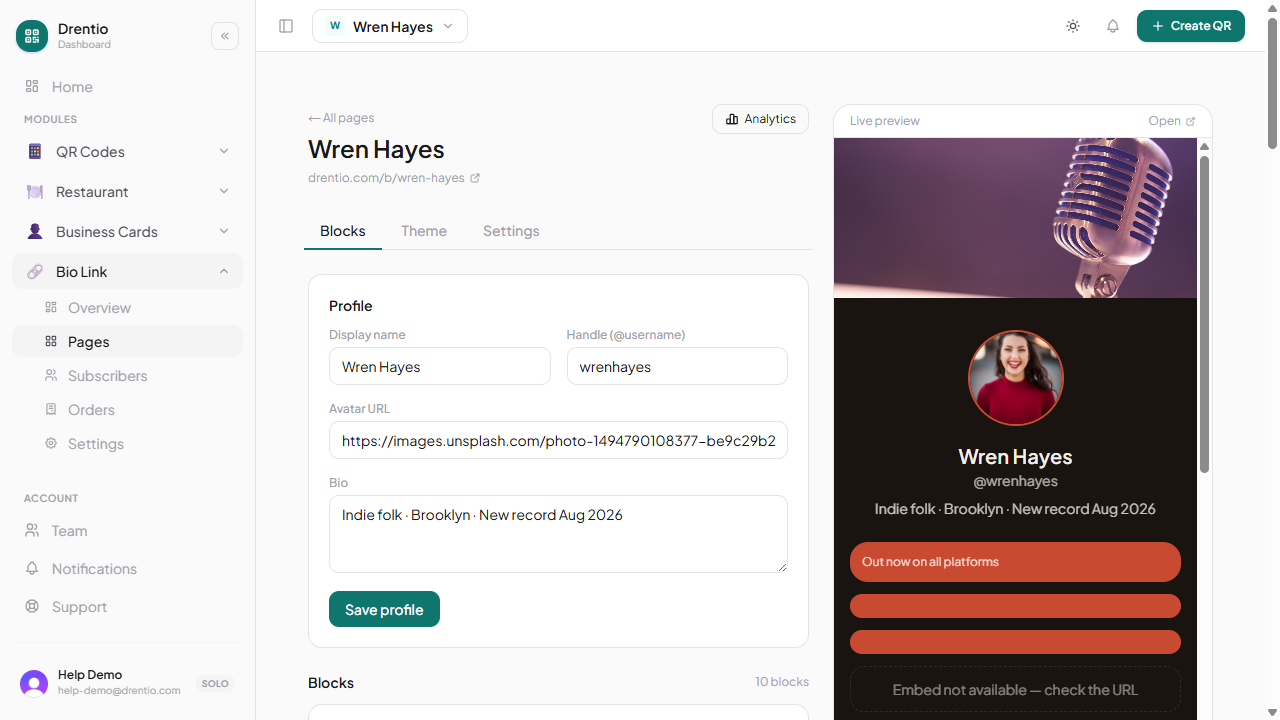This screenshot has height=720, width=1280.
Task: Click the W workspace badge icon
Action: pyautogui.click(x=335, y=26)
